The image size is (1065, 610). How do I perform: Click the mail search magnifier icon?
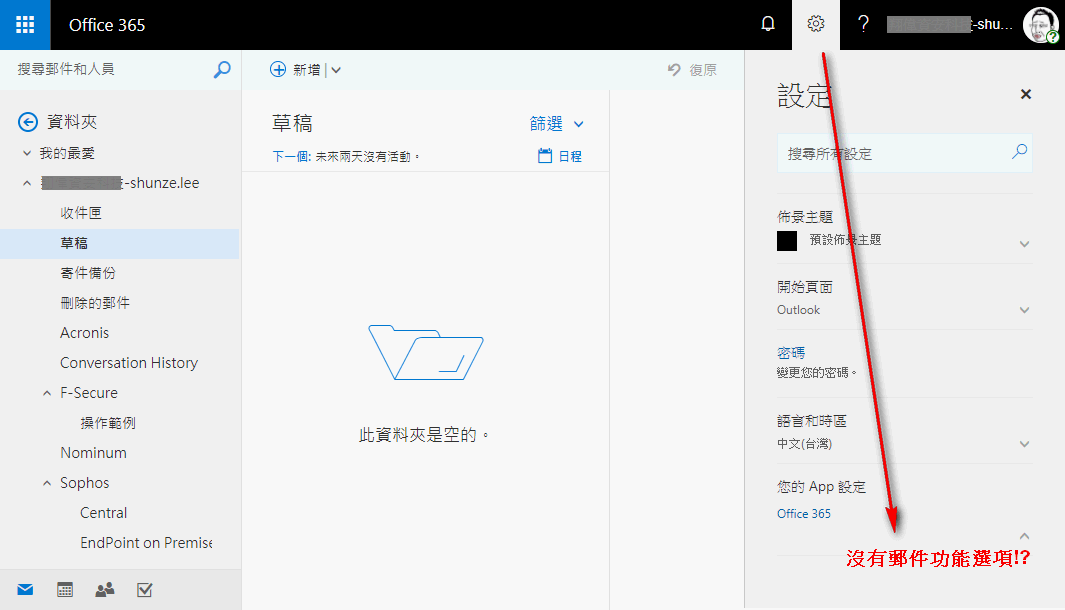pyautogui.click(x=222, y=69)
